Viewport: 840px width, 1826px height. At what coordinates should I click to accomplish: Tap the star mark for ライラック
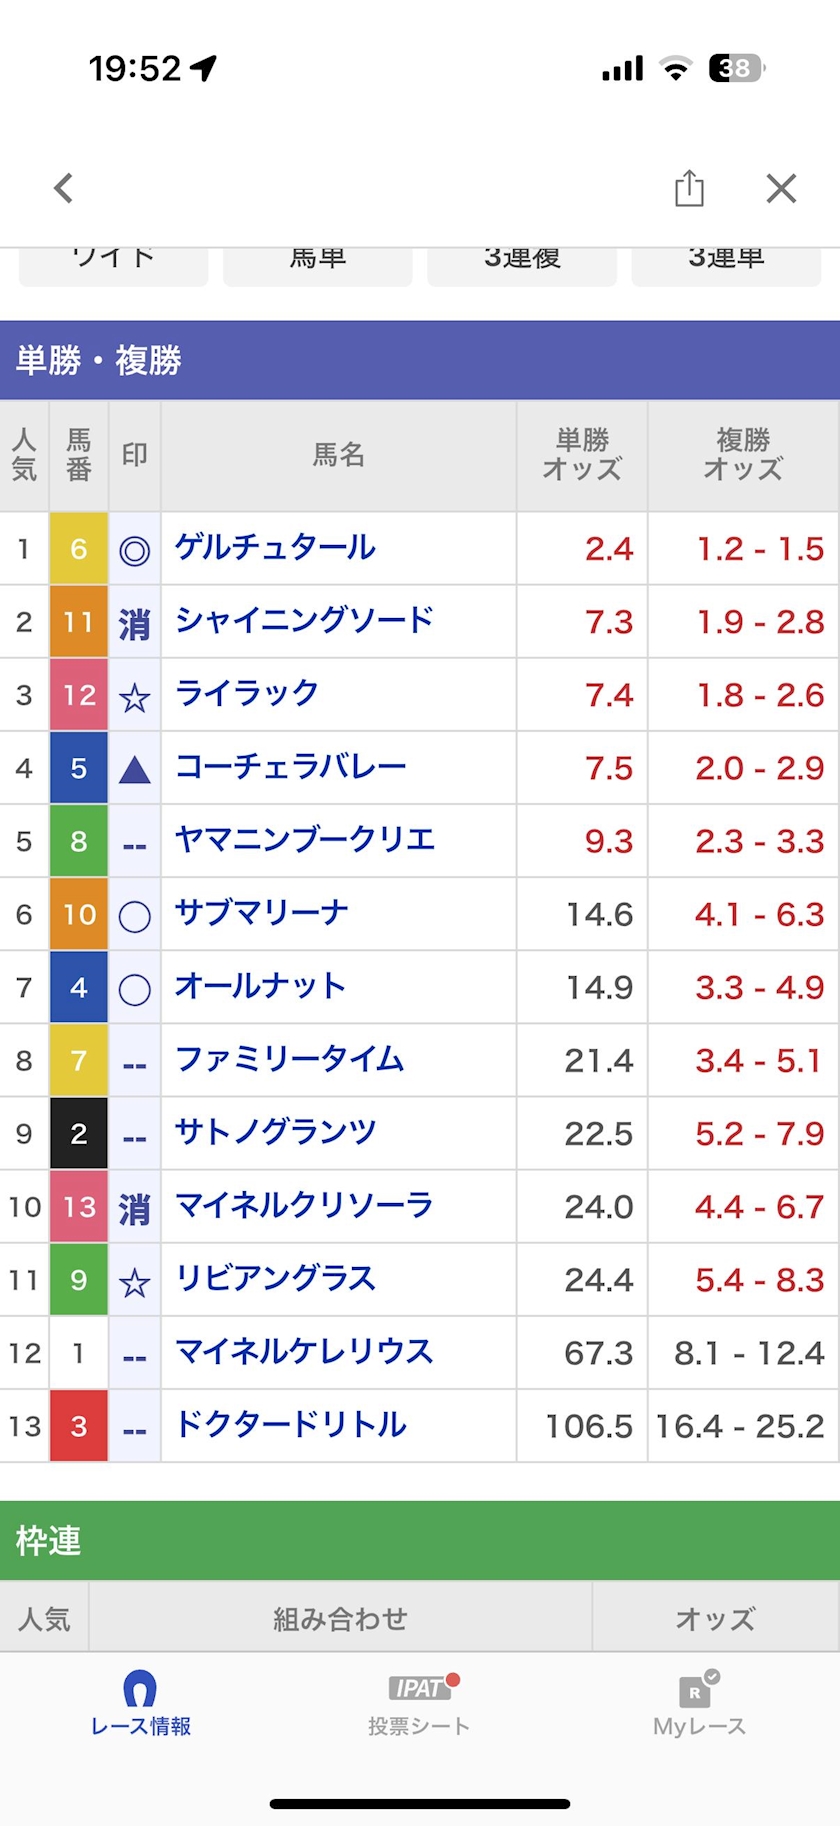135,697
